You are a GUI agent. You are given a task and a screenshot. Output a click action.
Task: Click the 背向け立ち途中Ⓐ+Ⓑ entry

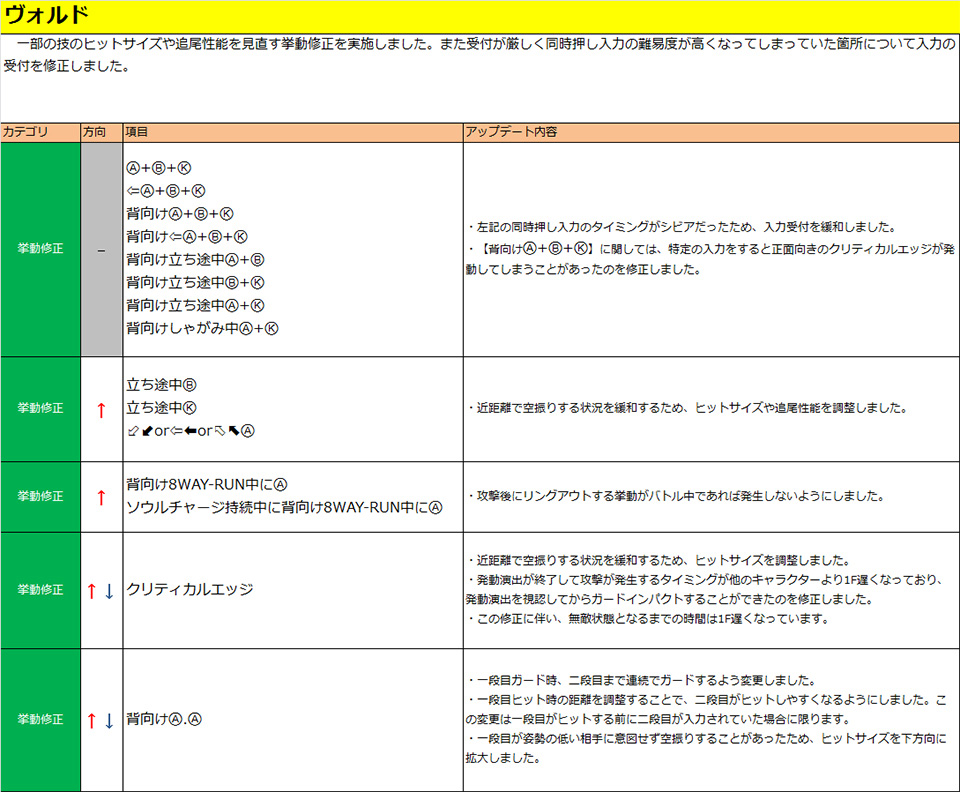pos(195,259)
